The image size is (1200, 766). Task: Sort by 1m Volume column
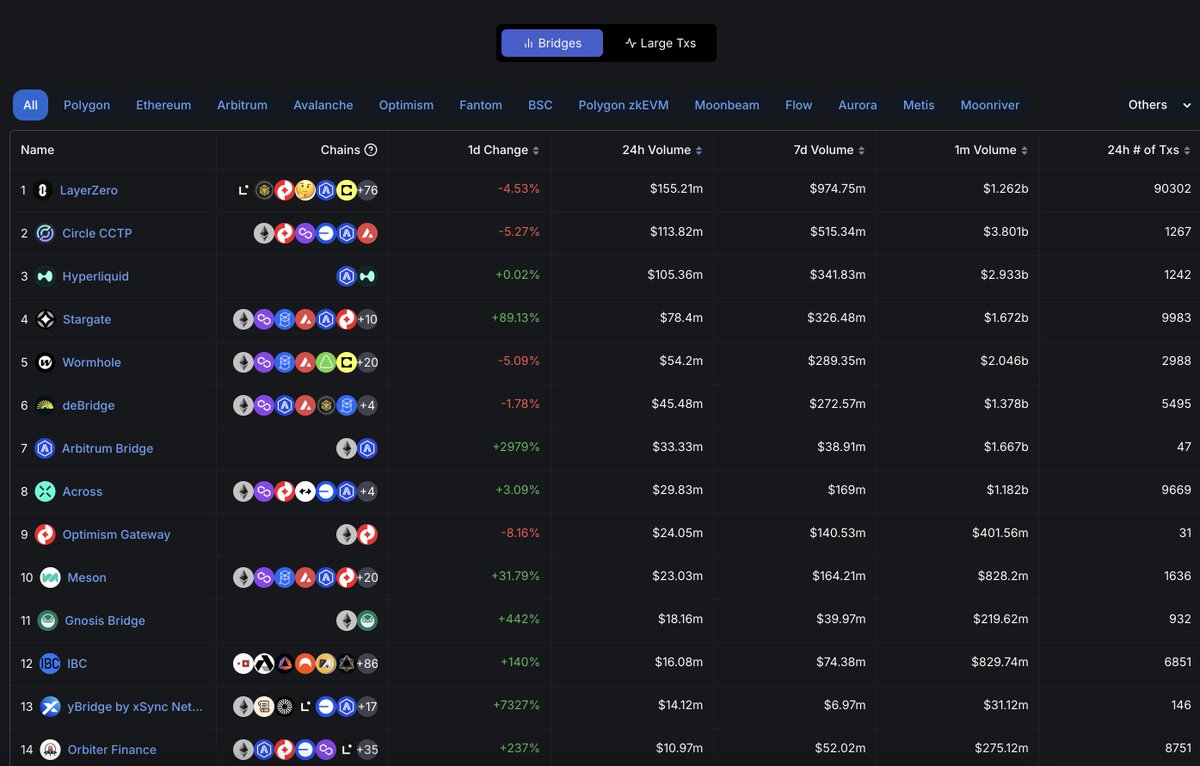point(990,150)
